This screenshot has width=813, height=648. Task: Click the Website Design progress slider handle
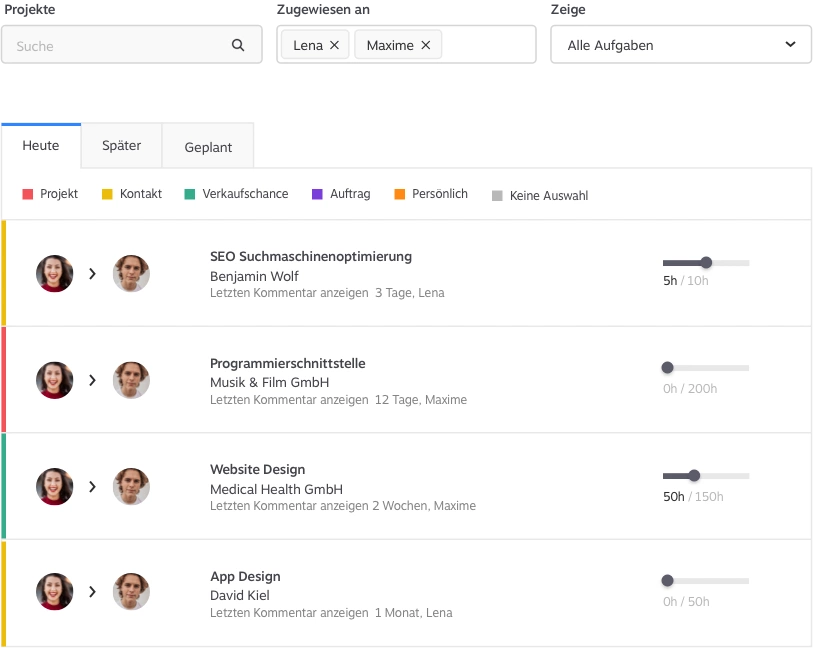[694, 475]
